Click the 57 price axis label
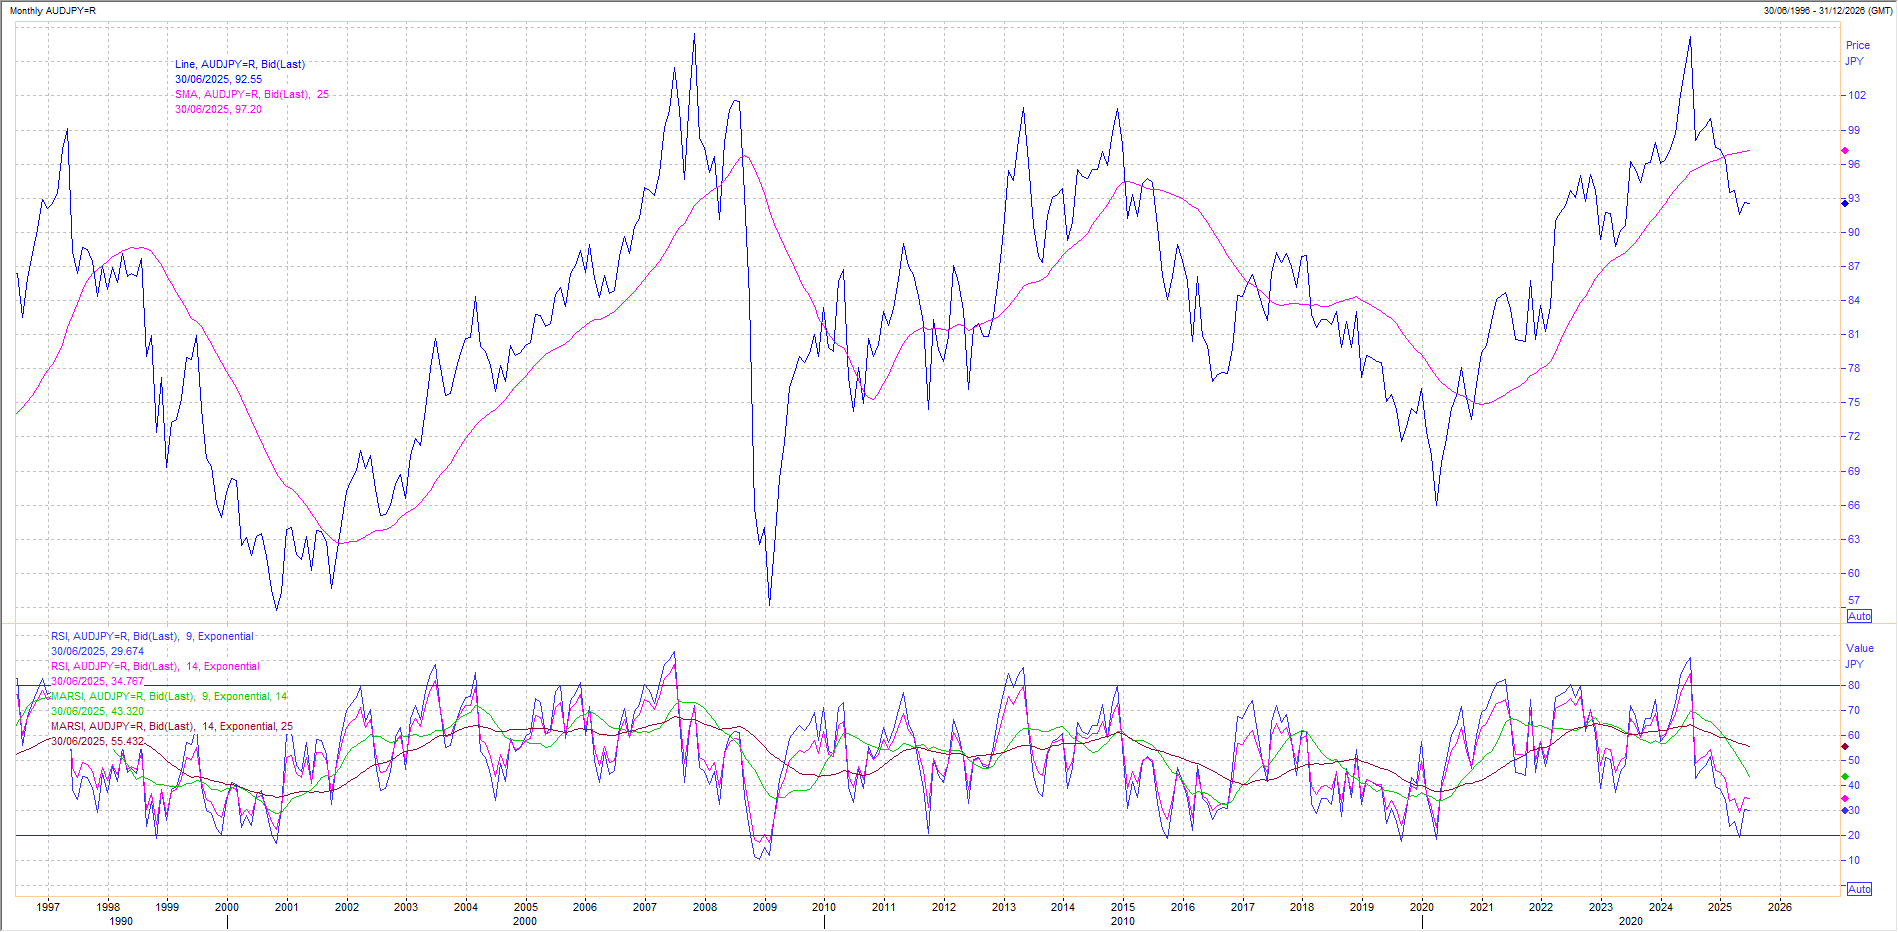The width and height of the screenshot is (1898, 932). click(x=1854, y=601)
